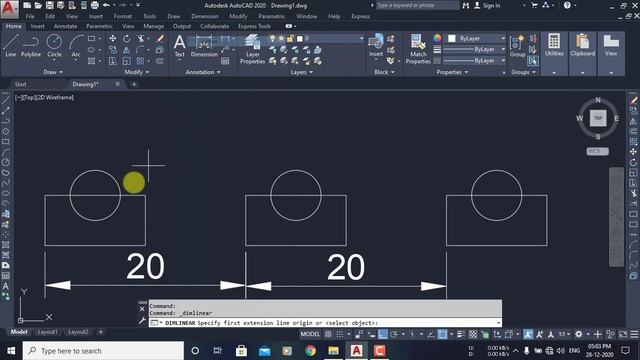Toggle object snap in status bar
The height and width of the screenshot is (360, 640).
click(442, 334)
